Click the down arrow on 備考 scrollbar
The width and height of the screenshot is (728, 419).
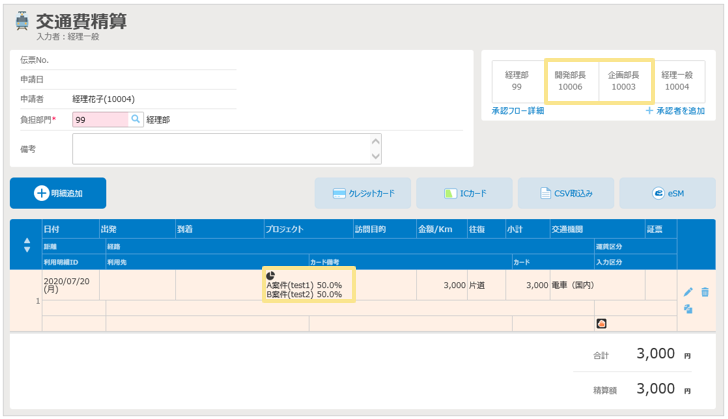(x=376, y=157)
